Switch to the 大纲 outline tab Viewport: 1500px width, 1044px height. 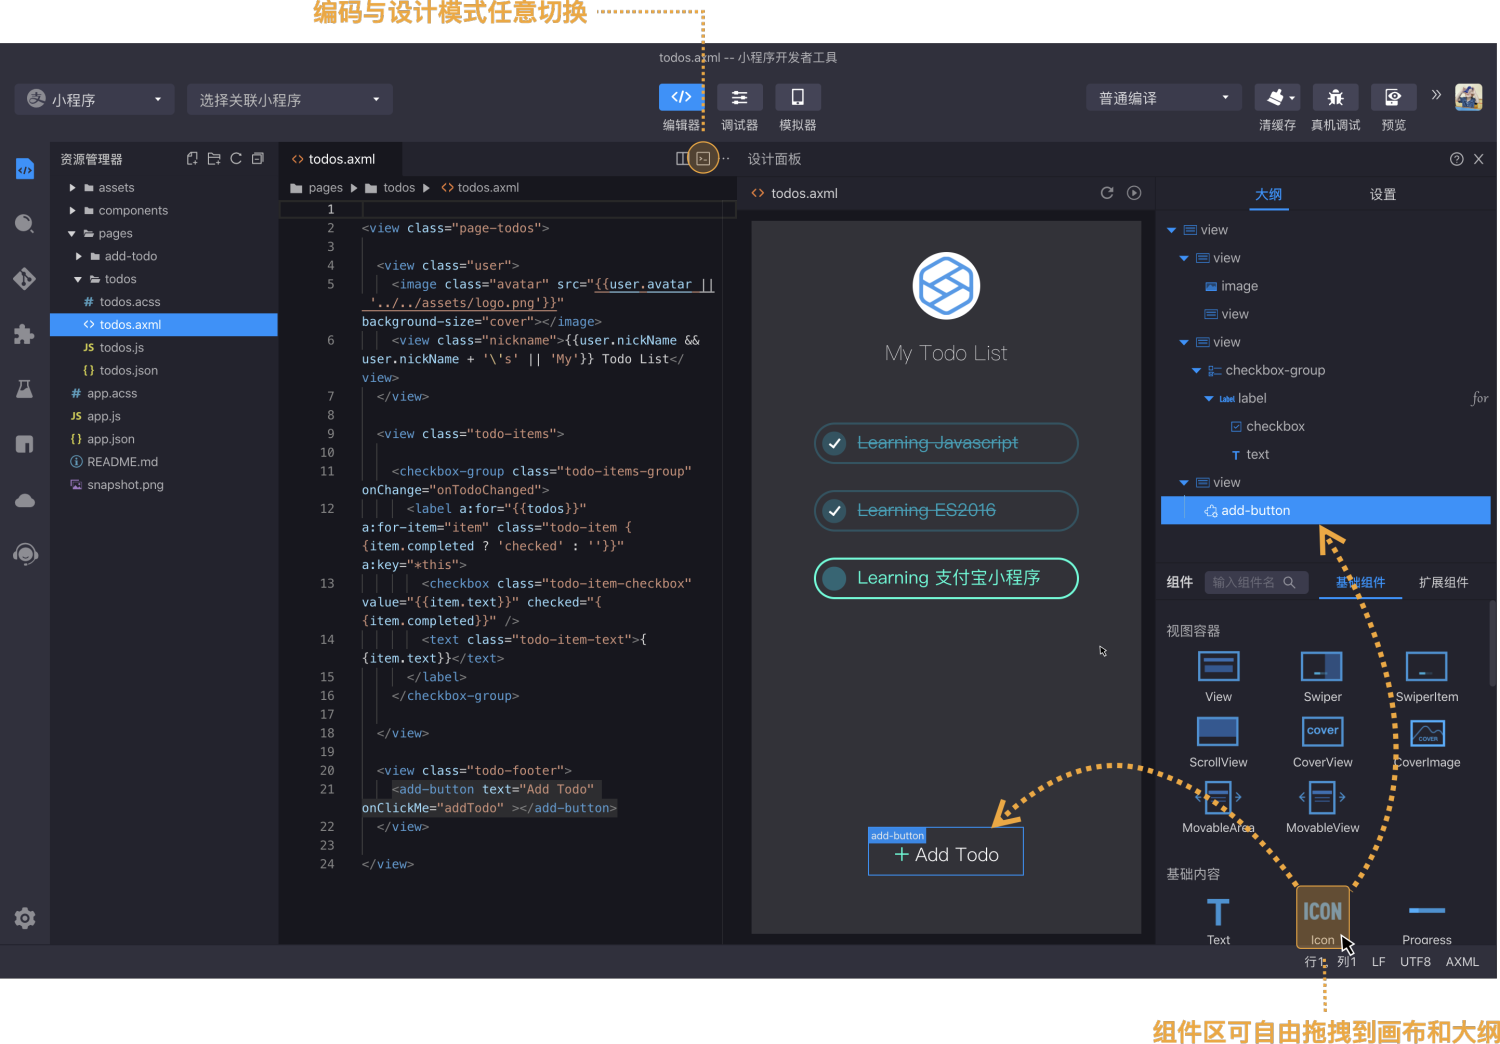coord(1269,194)
